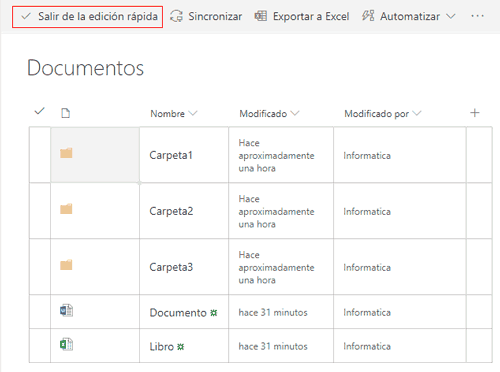
Task: Click the Exportar a Excel icon
Action: (x=260, y=16)
